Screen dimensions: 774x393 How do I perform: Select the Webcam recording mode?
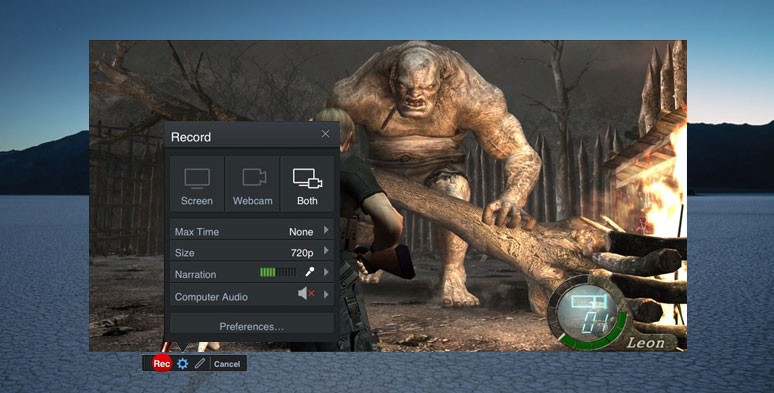pyautogui.click(x=253, y=184)
